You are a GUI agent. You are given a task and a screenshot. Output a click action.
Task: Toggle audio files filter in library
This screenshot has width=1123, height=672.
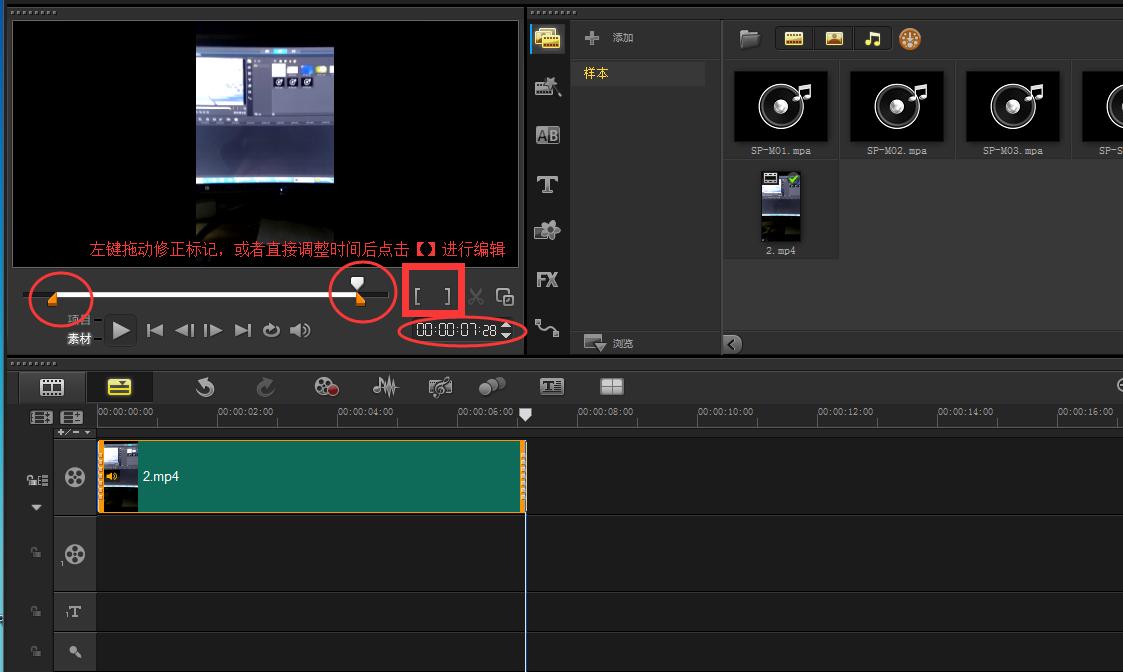tap(873, 39)
